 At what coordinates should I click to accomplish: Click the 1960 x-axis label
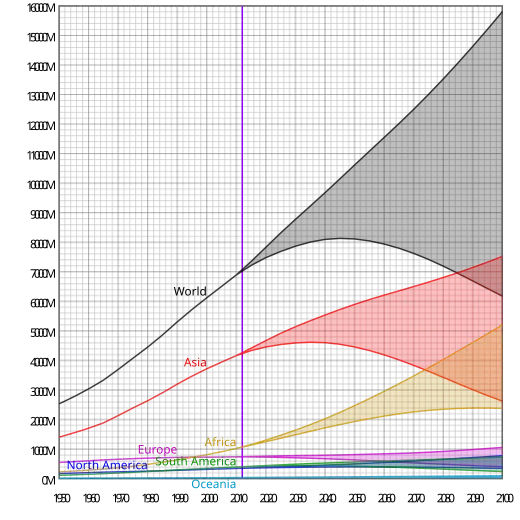pos(91,498)
